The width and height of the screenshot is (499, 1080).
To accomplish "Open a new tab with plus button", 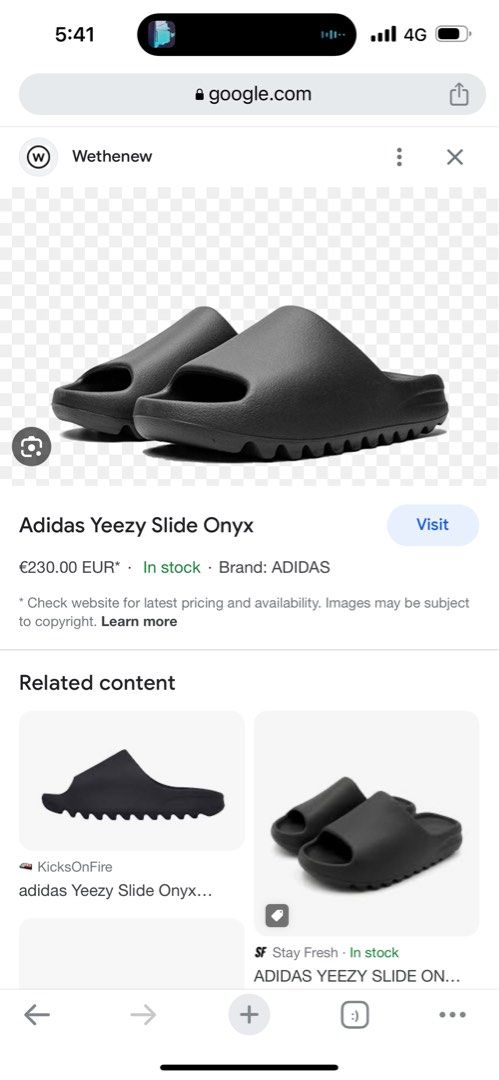I will coord(249,1015).
